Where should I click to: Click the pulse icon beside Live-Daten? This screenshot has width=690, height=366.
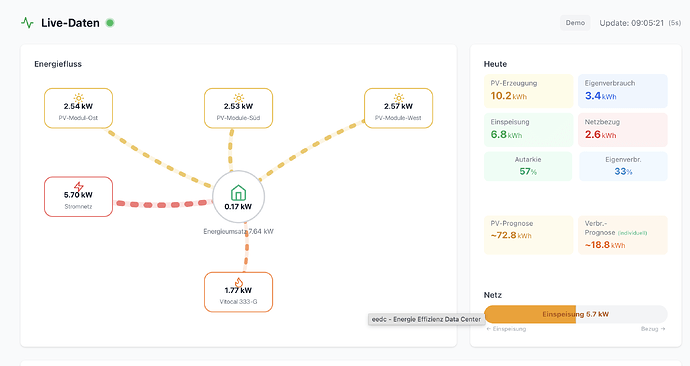click(27, 23)
